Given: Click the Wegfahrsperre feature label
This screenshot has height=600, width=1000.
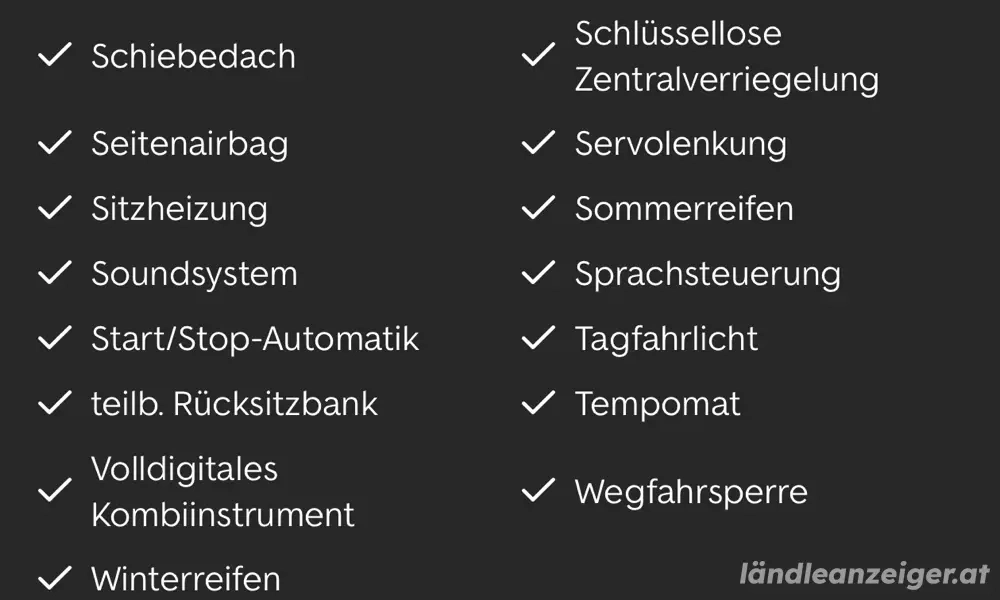Looking at the screenshot, I should pos(690,492).
